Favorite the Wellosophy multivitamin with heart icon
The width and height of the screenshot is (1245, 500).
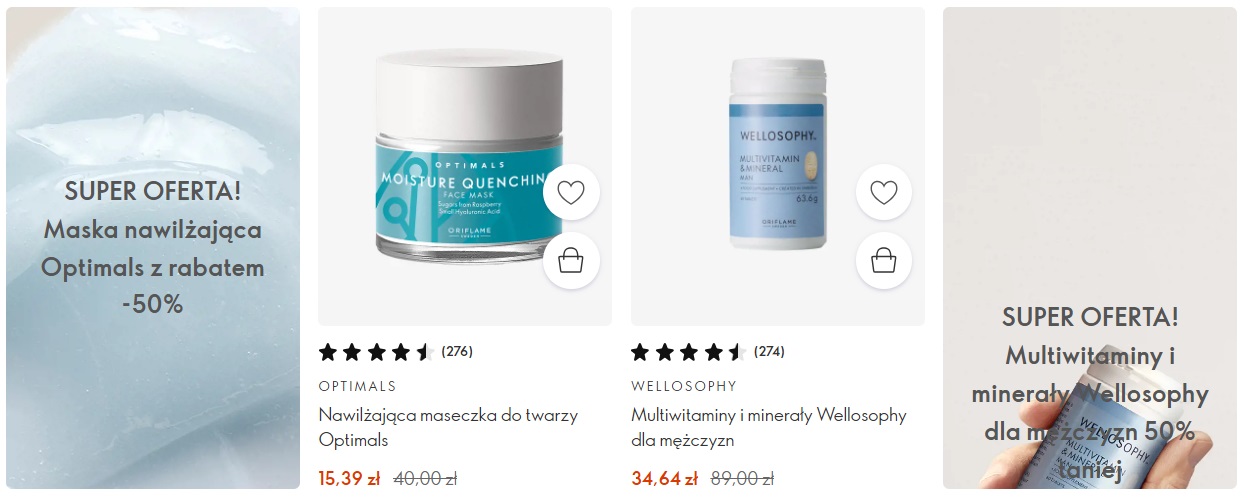point(884,192)
